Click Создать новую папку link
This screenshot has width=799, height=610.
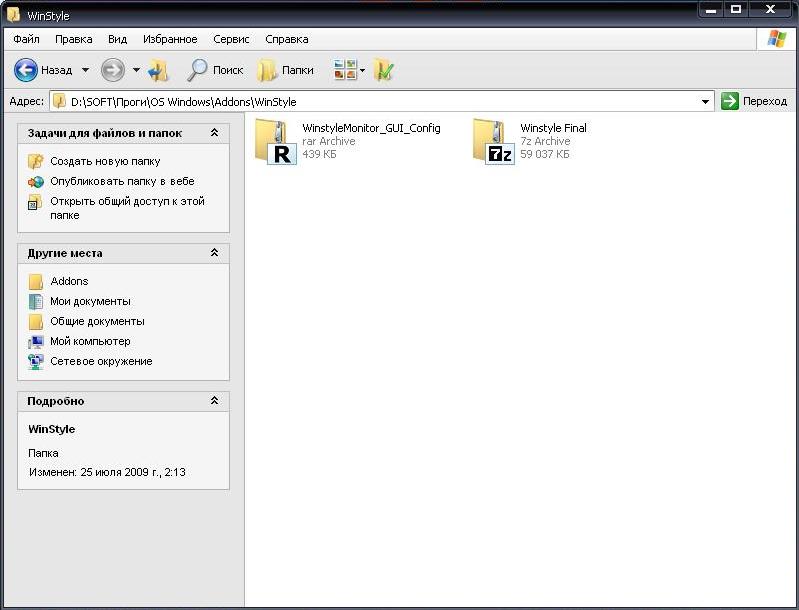click(x=105, y=162)
